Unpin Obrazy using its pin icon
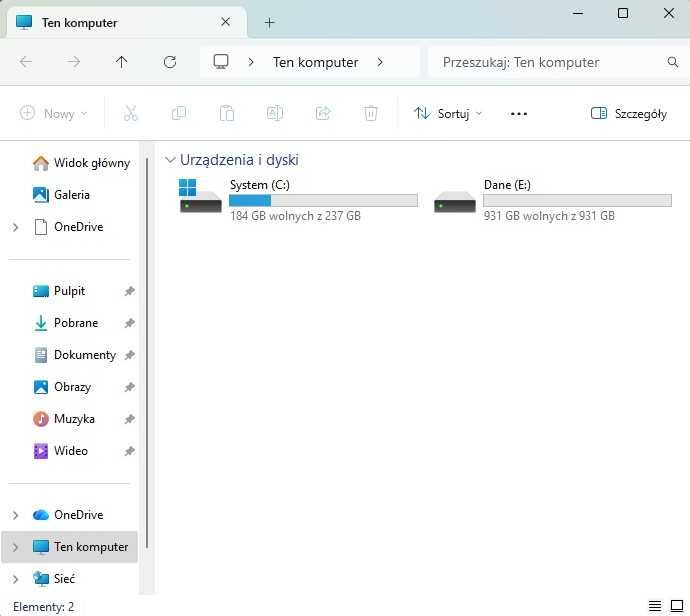 pos(129,387)
